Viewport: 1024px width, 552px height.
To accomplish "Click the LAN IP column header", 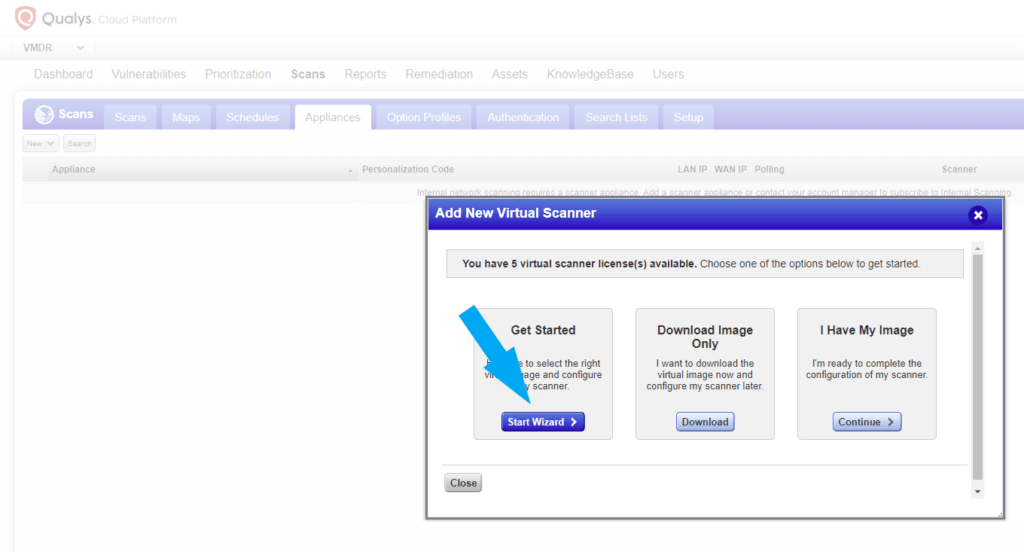I will click(x=692, y=169).
